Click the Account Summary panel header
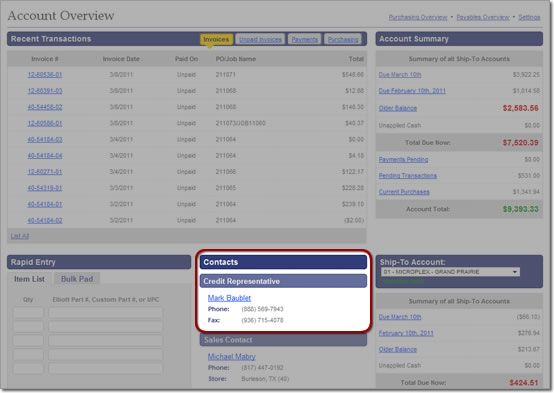The image size is (554, 393). coord(459,39)
